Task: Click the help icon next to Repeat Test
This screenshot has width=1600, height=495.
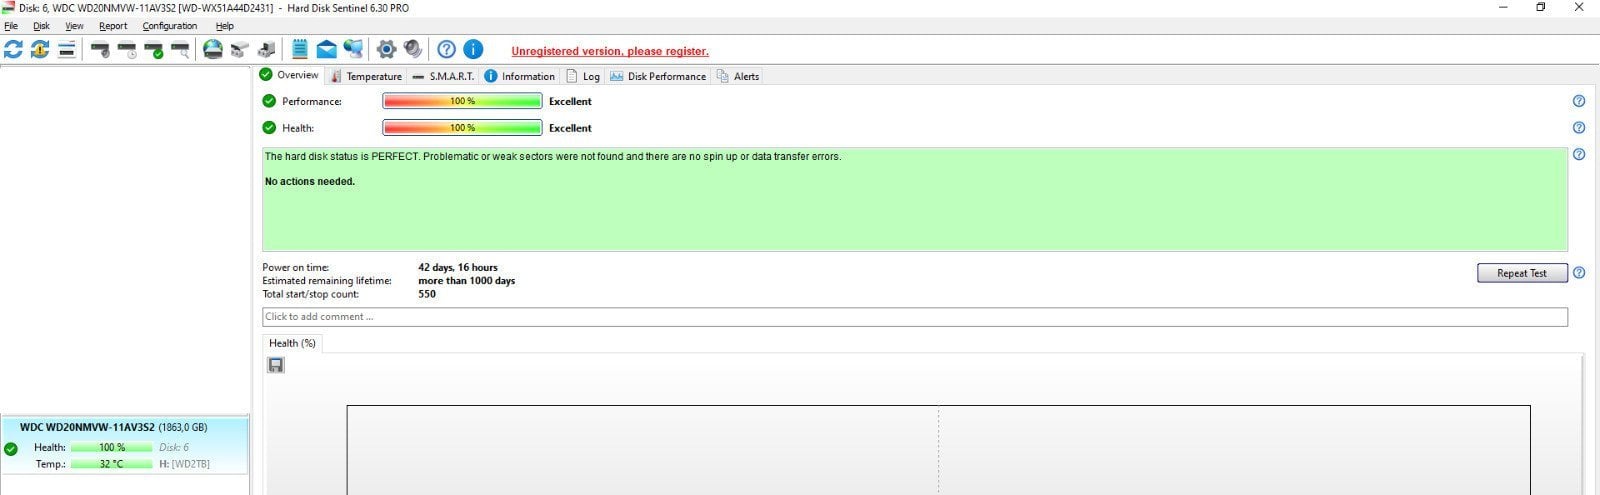Action: click(1579, 273)
